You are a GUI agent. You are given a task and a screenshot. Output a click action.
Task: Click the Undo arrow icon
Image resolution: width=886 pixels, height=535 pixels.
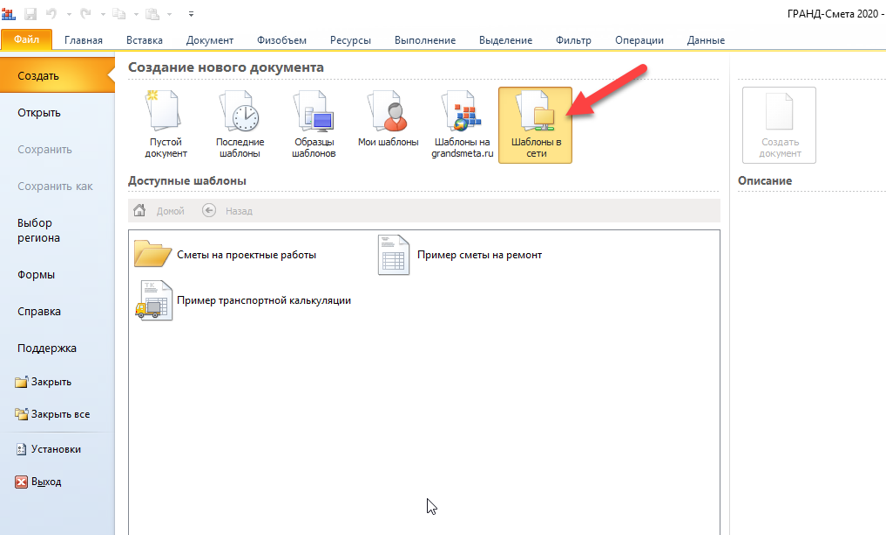click(x=51, y=14)
